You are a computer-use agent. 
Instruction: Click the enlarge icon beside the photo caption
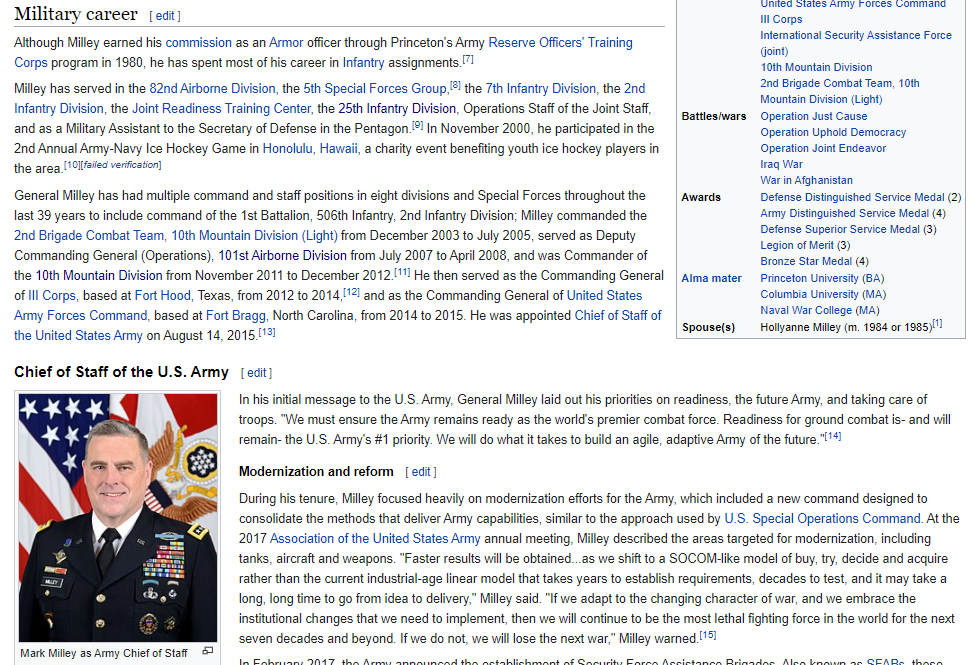pos(208,651)
